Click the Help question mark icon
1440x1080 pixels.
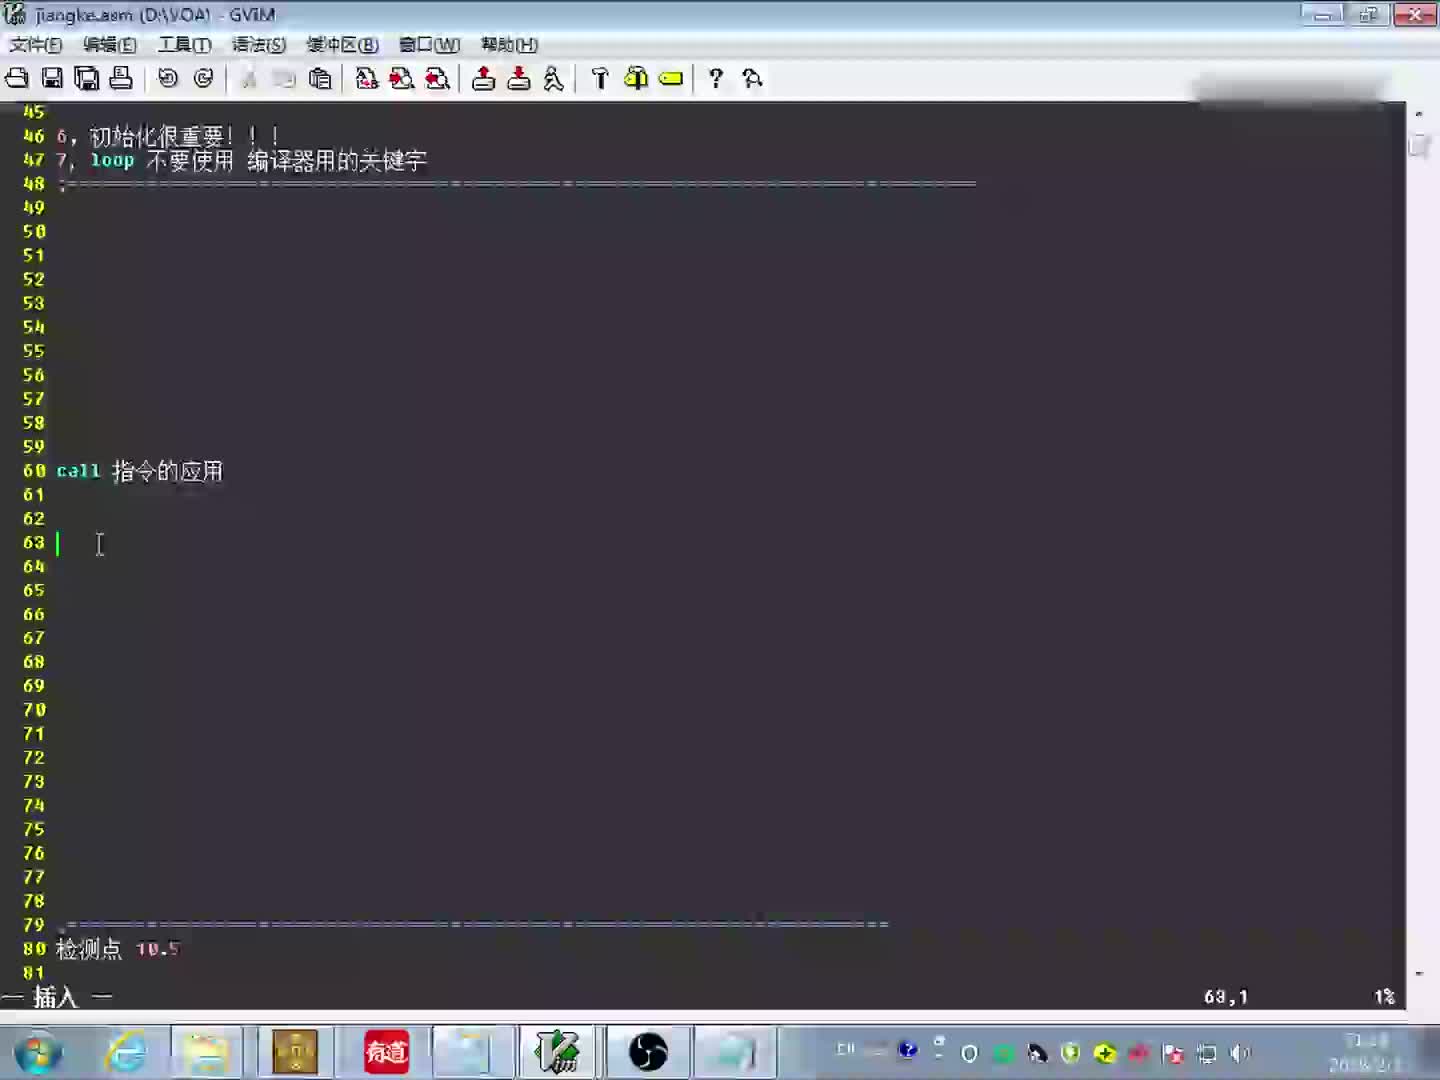pos(716,78)
